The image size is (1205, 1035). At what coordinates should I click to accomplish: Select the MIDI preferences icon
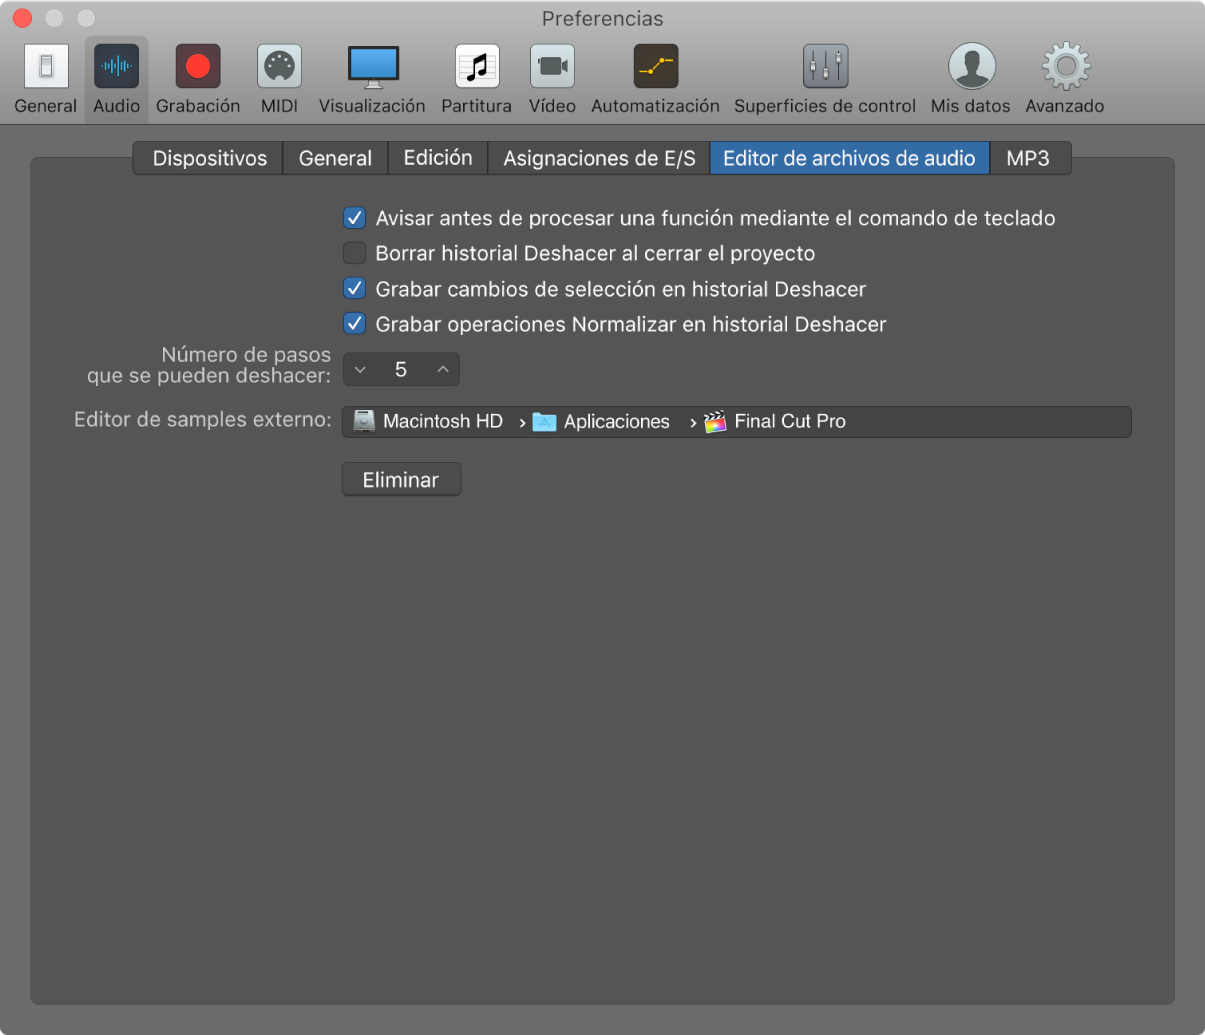279,68
